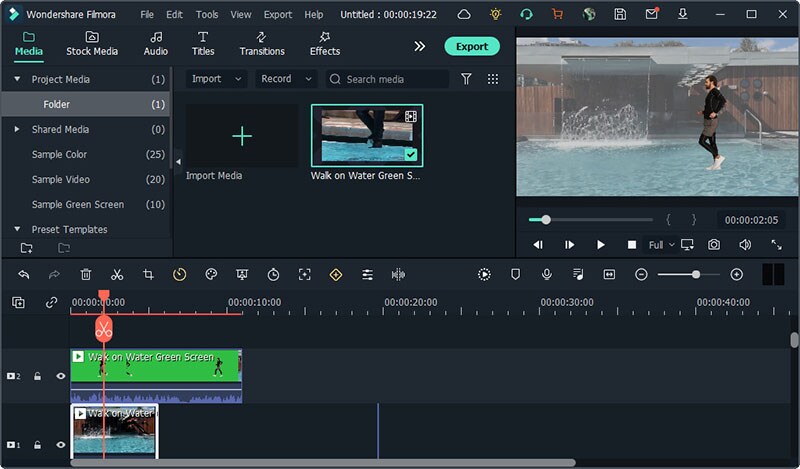Image resolution: width=800 pixels, height=469 pixels.
Task: Hide track 2 using the eye icon
Action: point(60,376)
